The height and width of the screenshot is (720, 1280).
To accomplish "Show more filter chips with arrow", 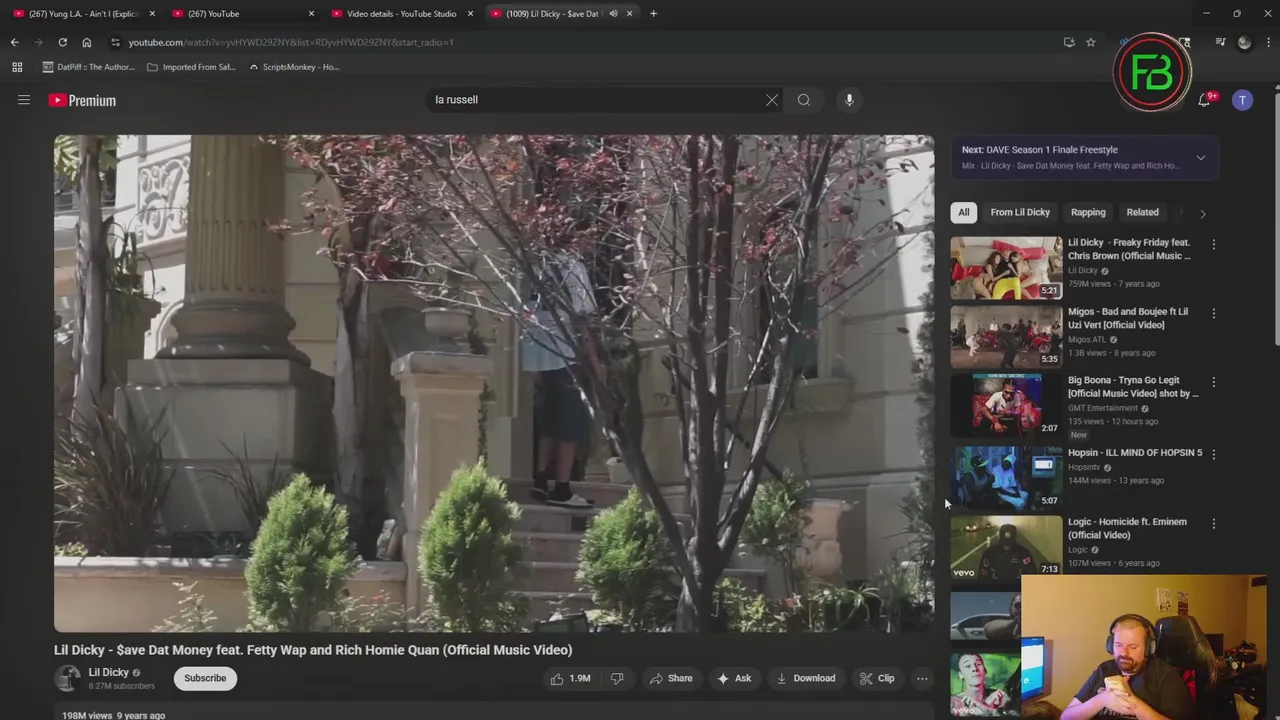I will click(x=1202, y=213).
